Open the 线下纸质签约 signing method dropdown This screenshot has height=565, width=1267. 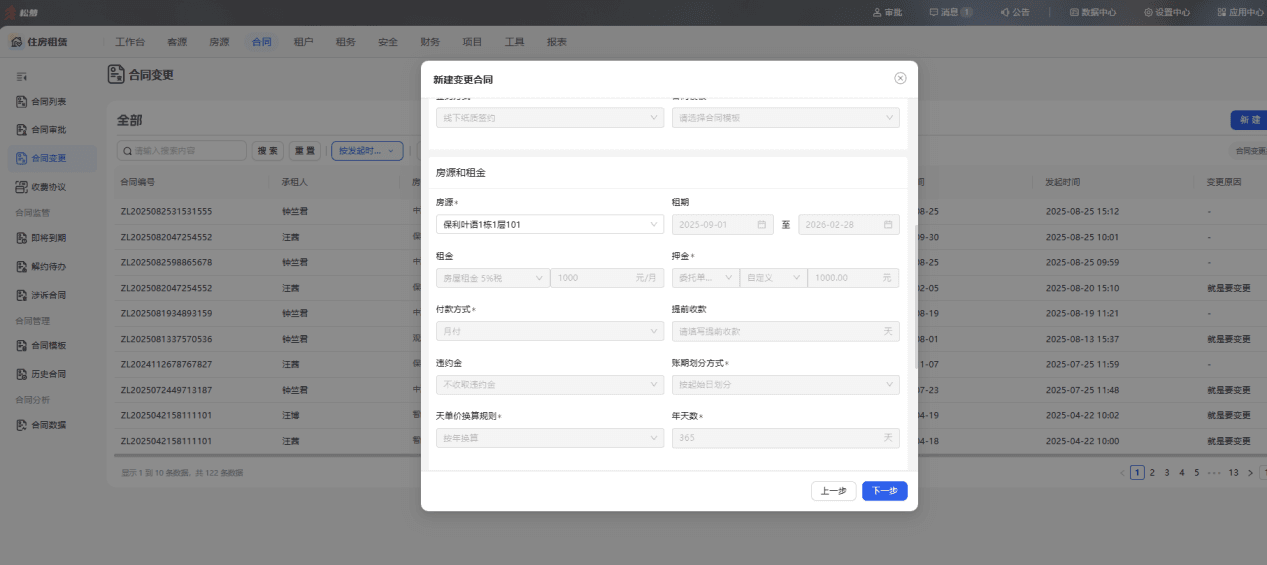pos(550,118)
